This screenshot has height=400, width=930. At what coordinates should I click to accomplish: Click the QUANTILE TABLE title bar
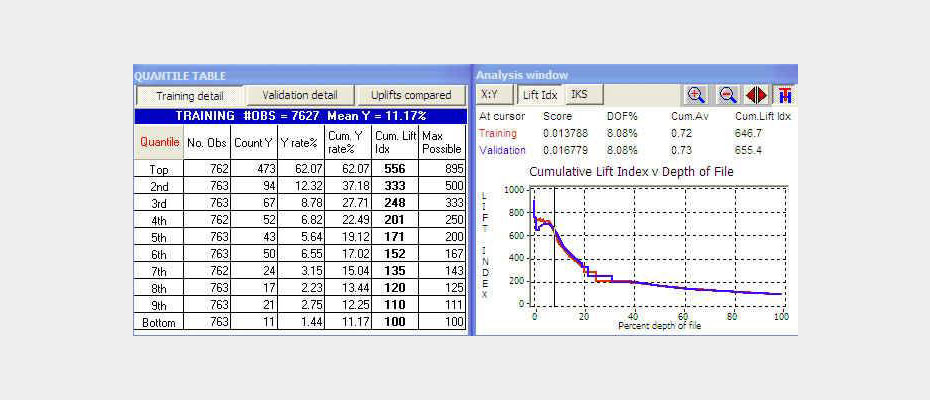coord(301,75)
